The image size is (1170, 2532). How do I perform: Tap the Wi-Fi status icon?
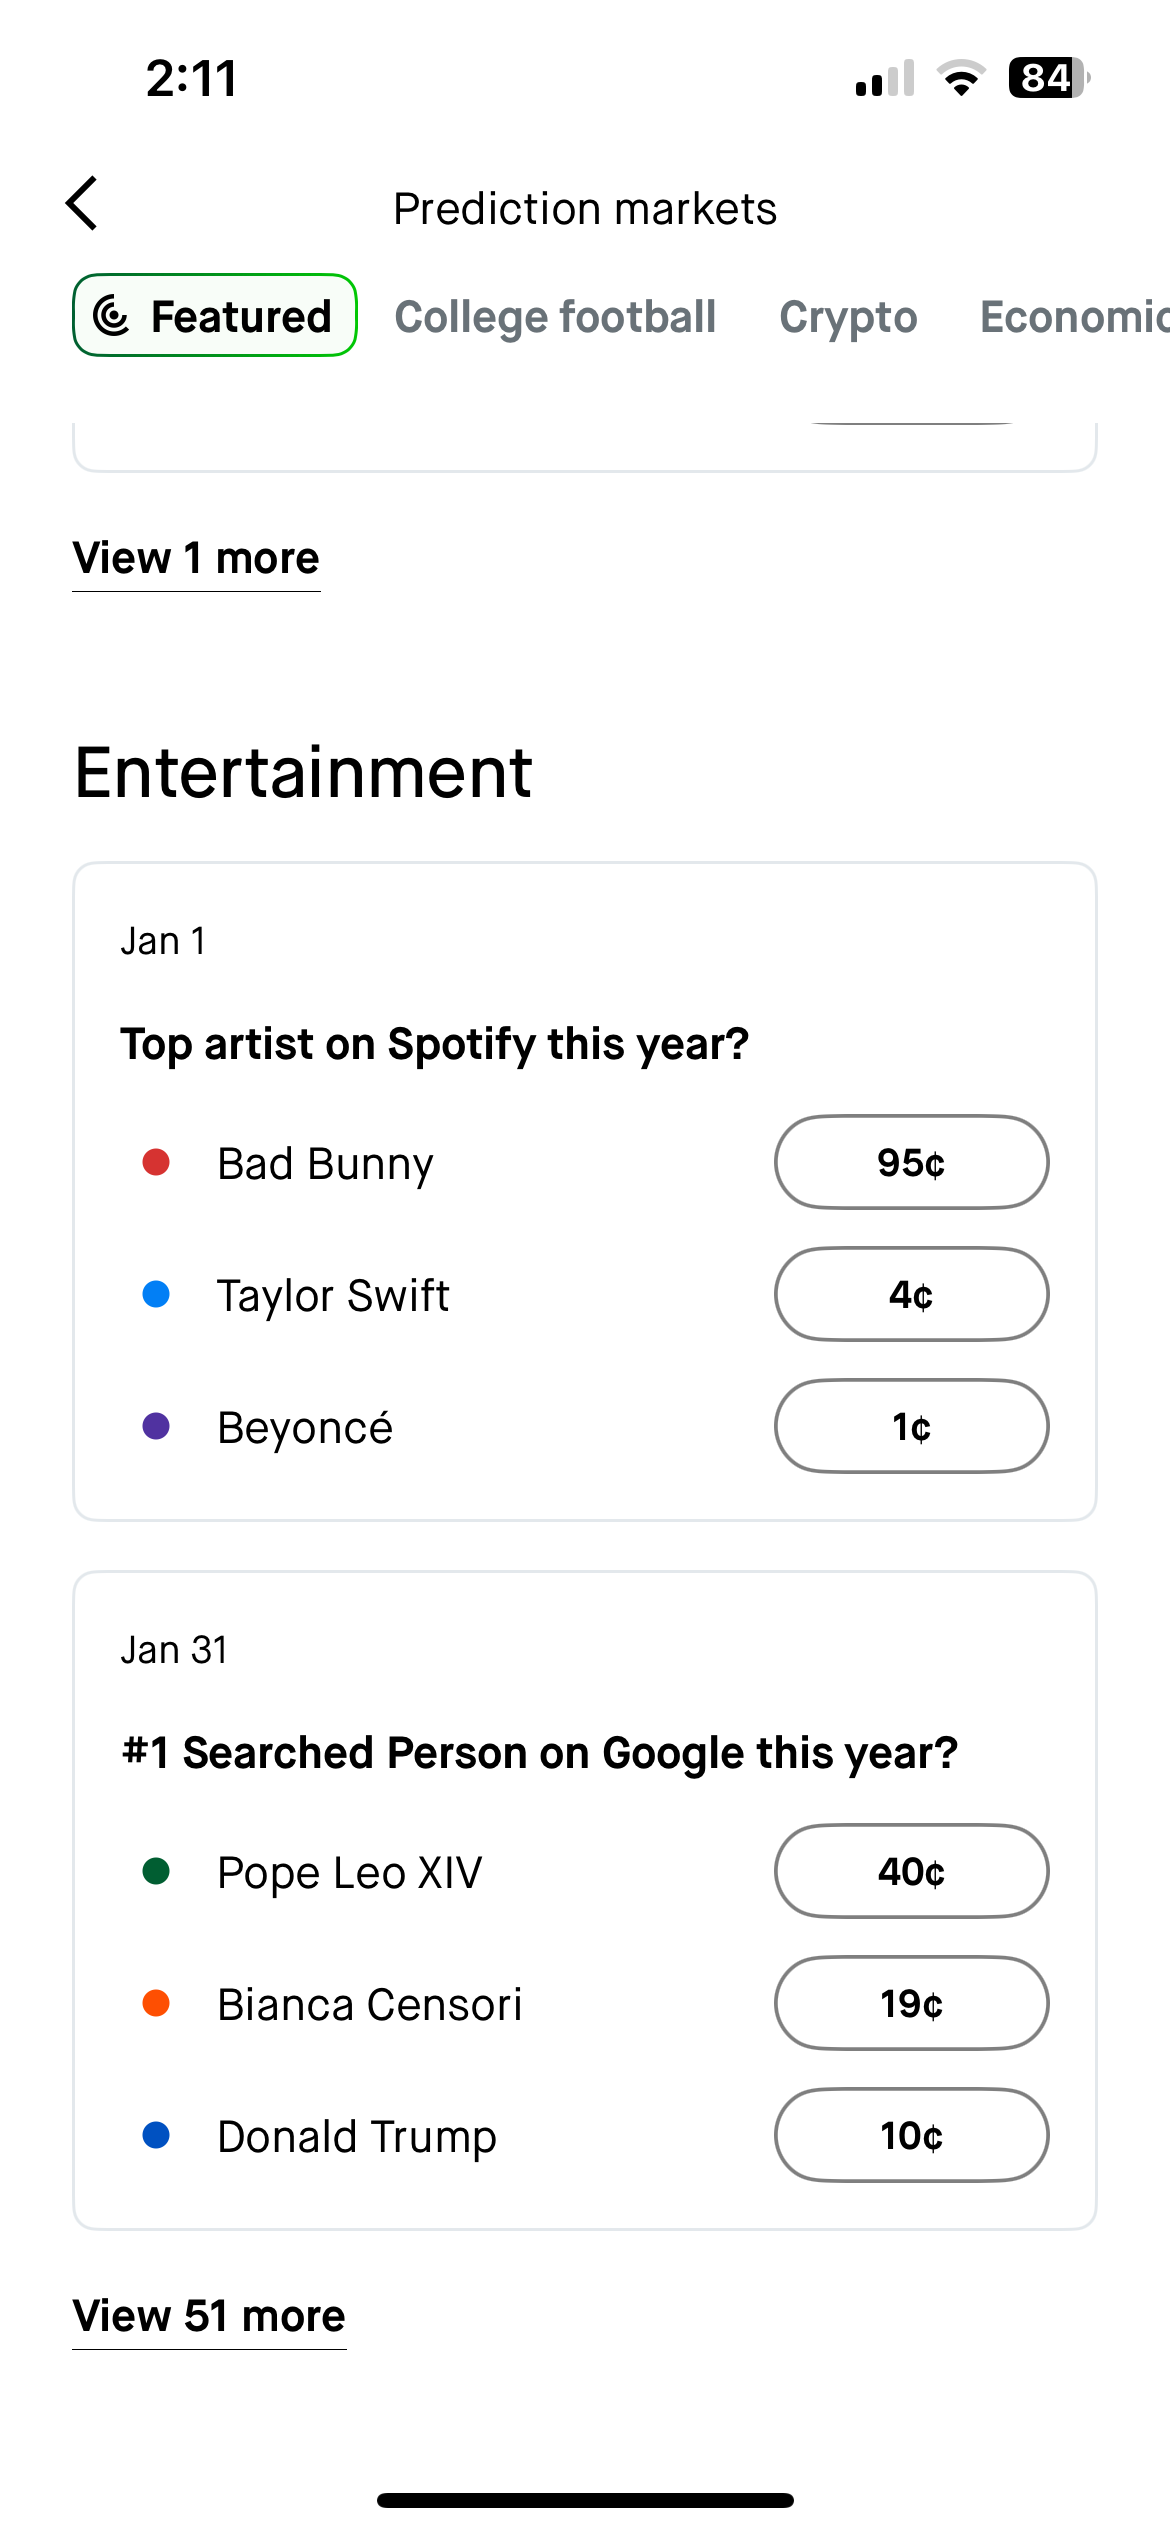(x=961, y=78)
